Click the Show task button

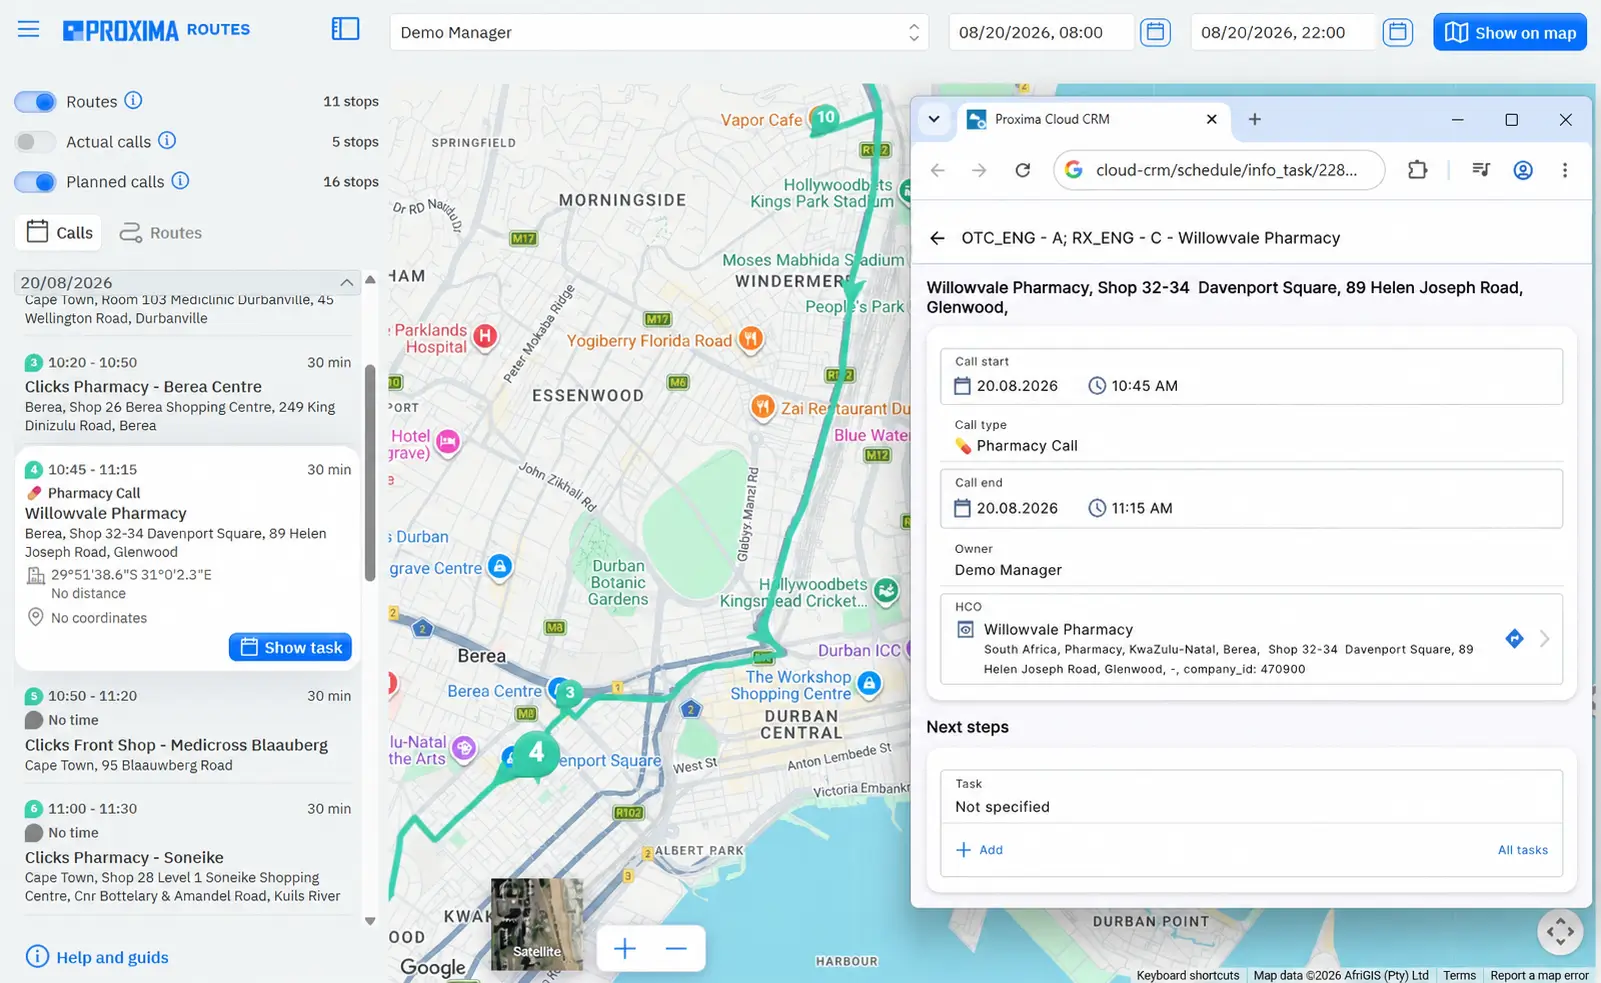(x=290, y=647)
